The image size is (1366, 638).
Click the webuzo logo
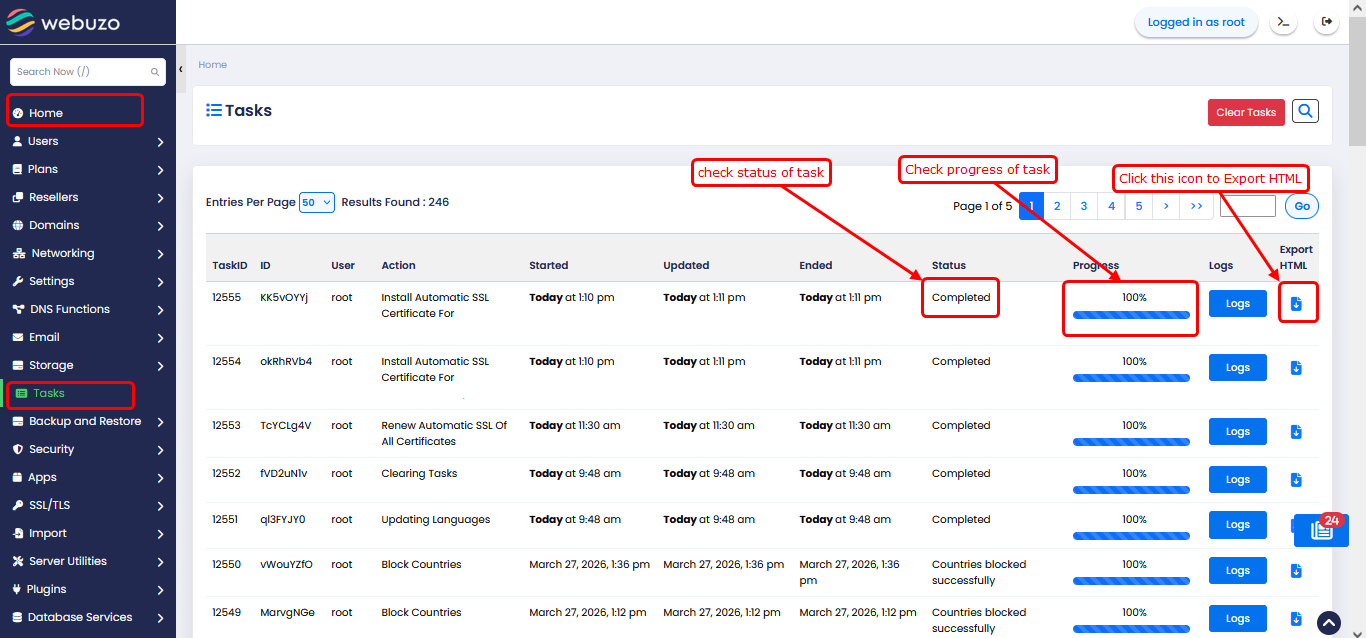coord(64,22)
